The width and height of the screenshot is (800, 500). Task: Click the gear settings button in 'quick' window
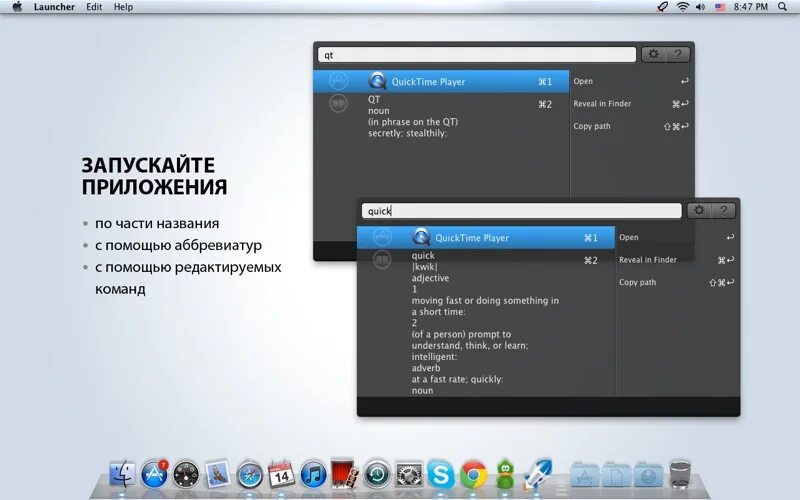[x=699, y=211]
